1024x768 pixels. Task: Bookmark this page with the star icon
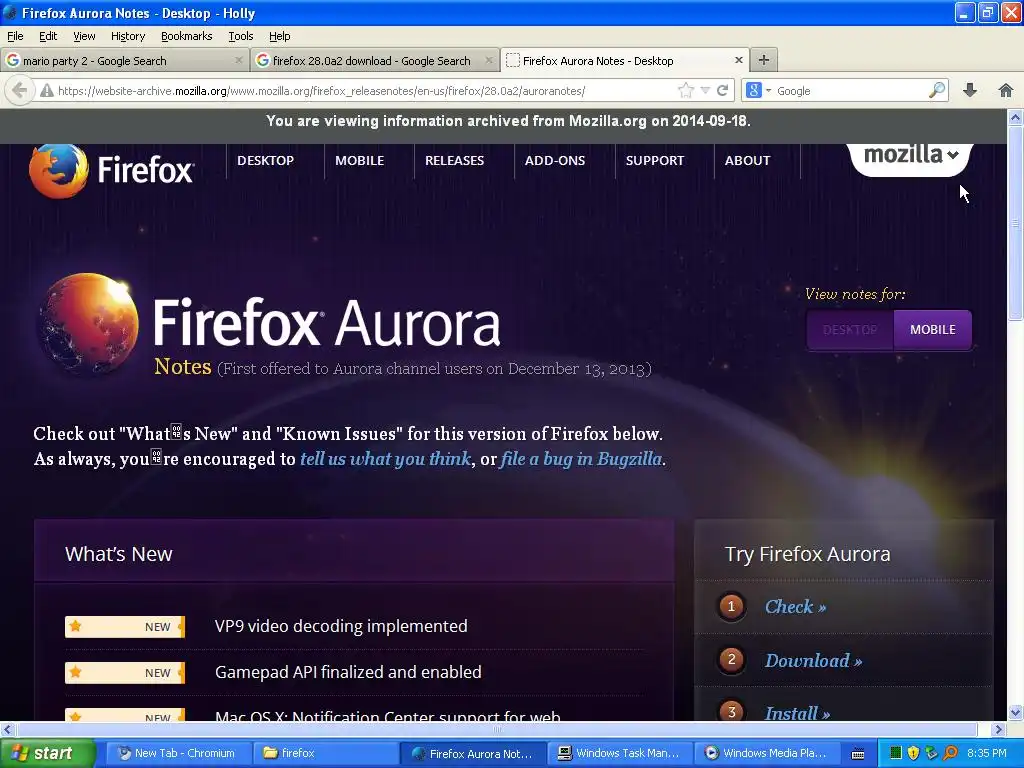(x=685, y=91)
